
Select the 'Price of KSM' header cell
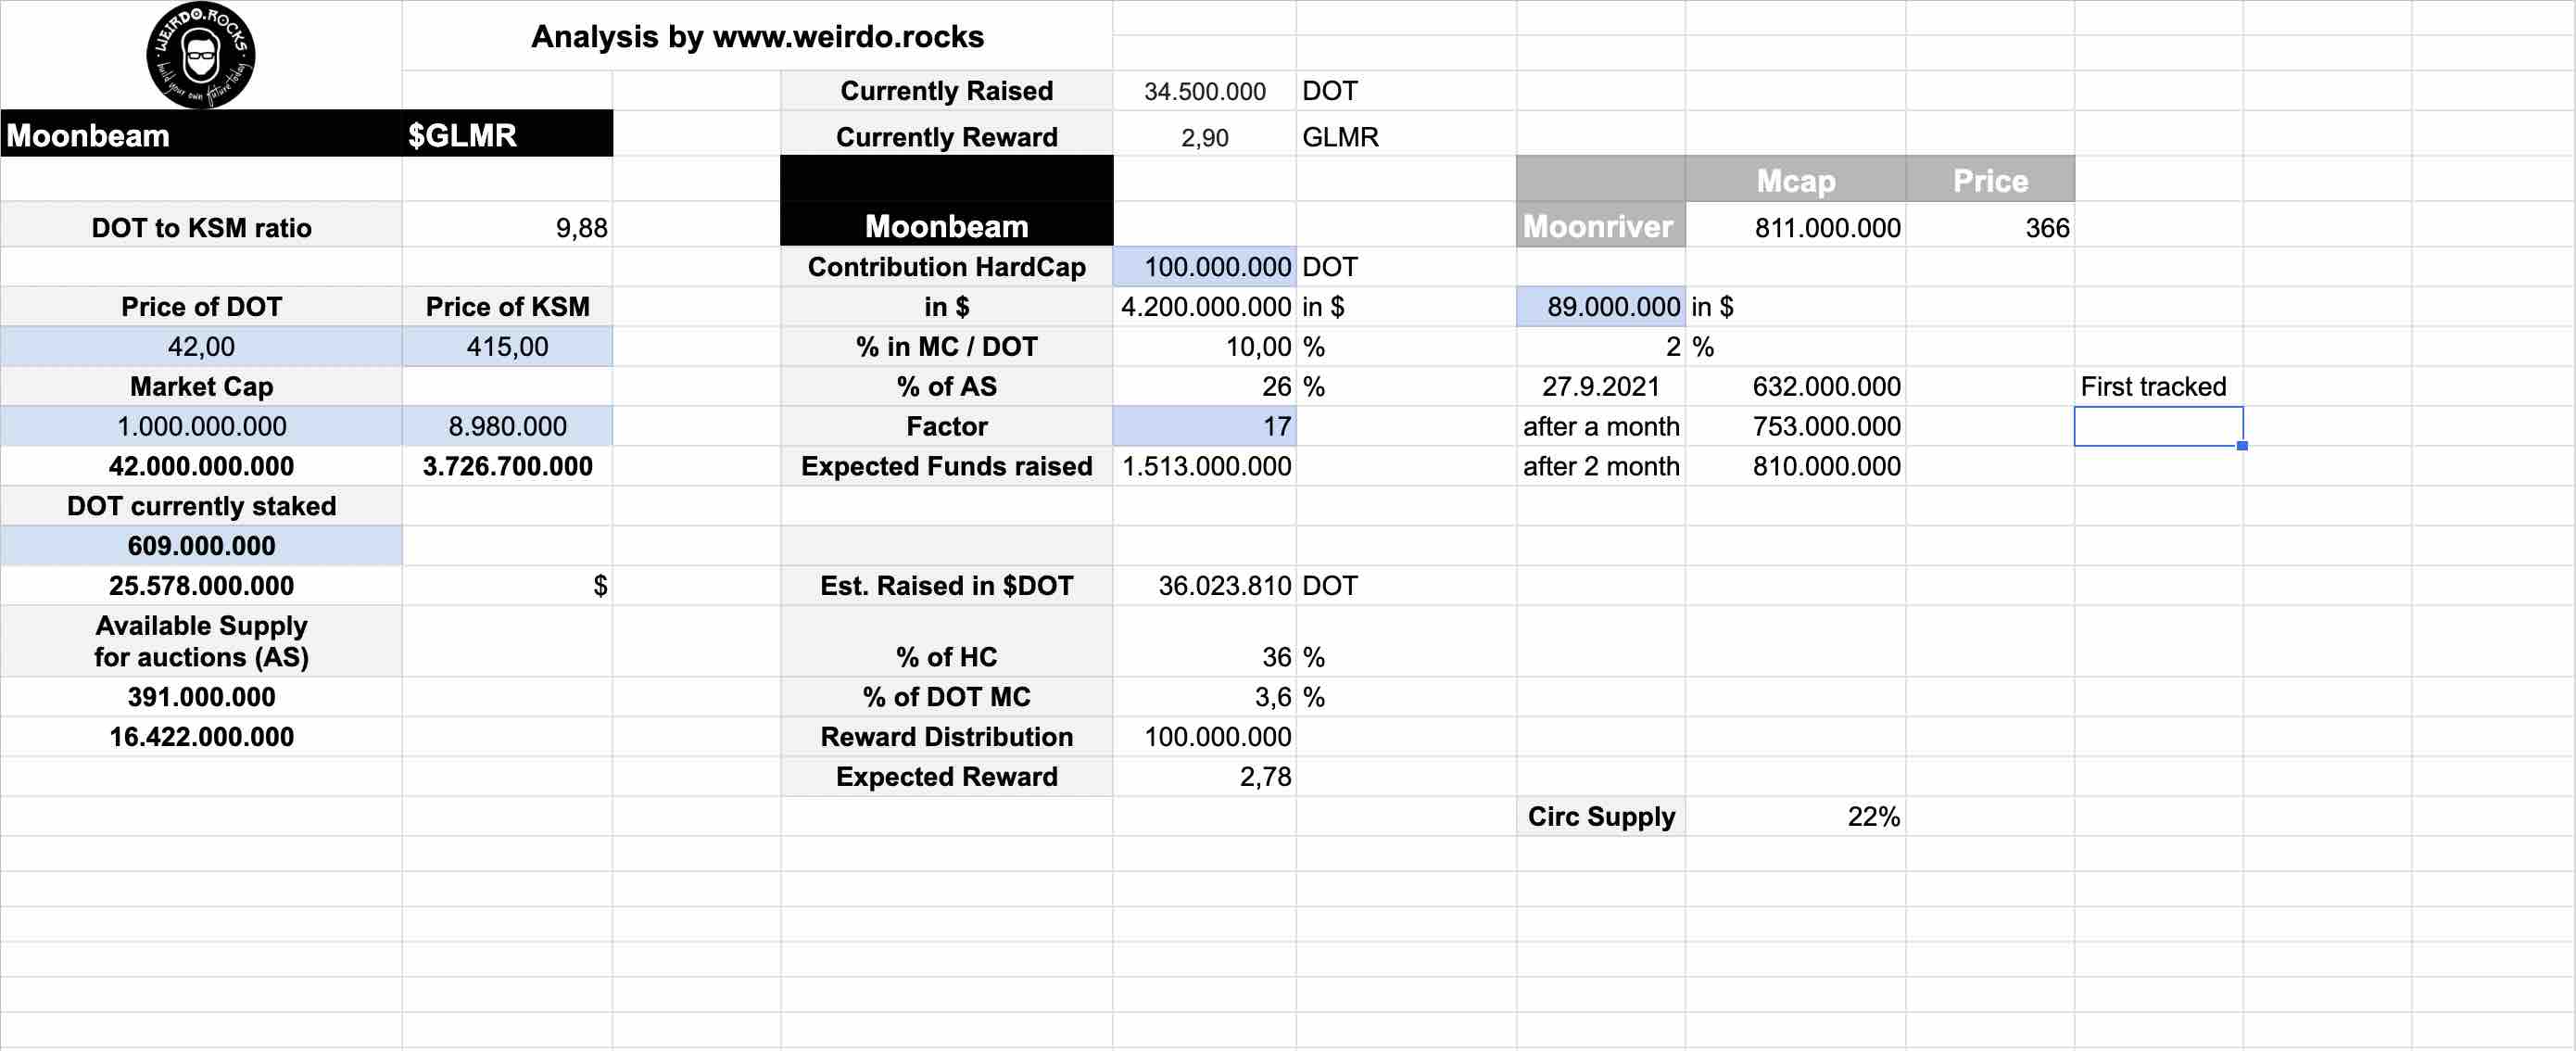tap(507, 306)
